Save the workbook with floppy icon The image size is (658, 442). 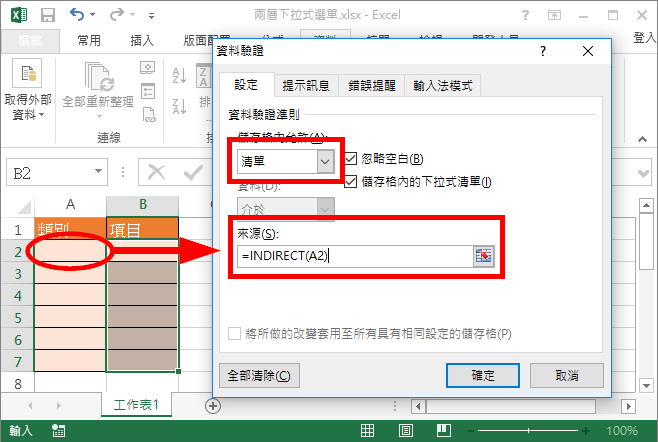[48, 15]
